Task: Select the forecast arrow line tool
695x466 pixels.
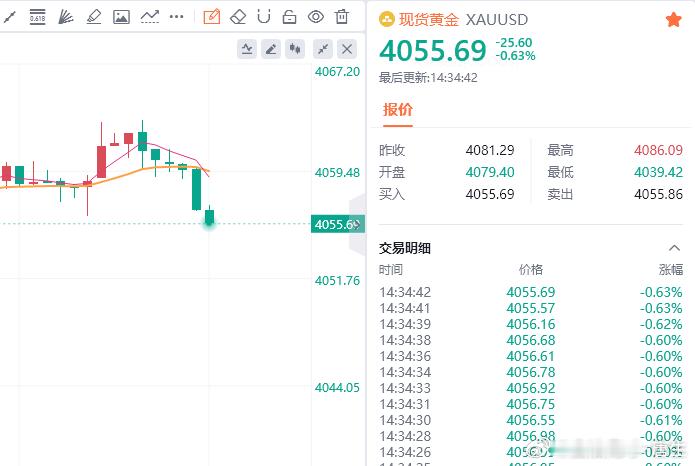Action: pos(149,17)
